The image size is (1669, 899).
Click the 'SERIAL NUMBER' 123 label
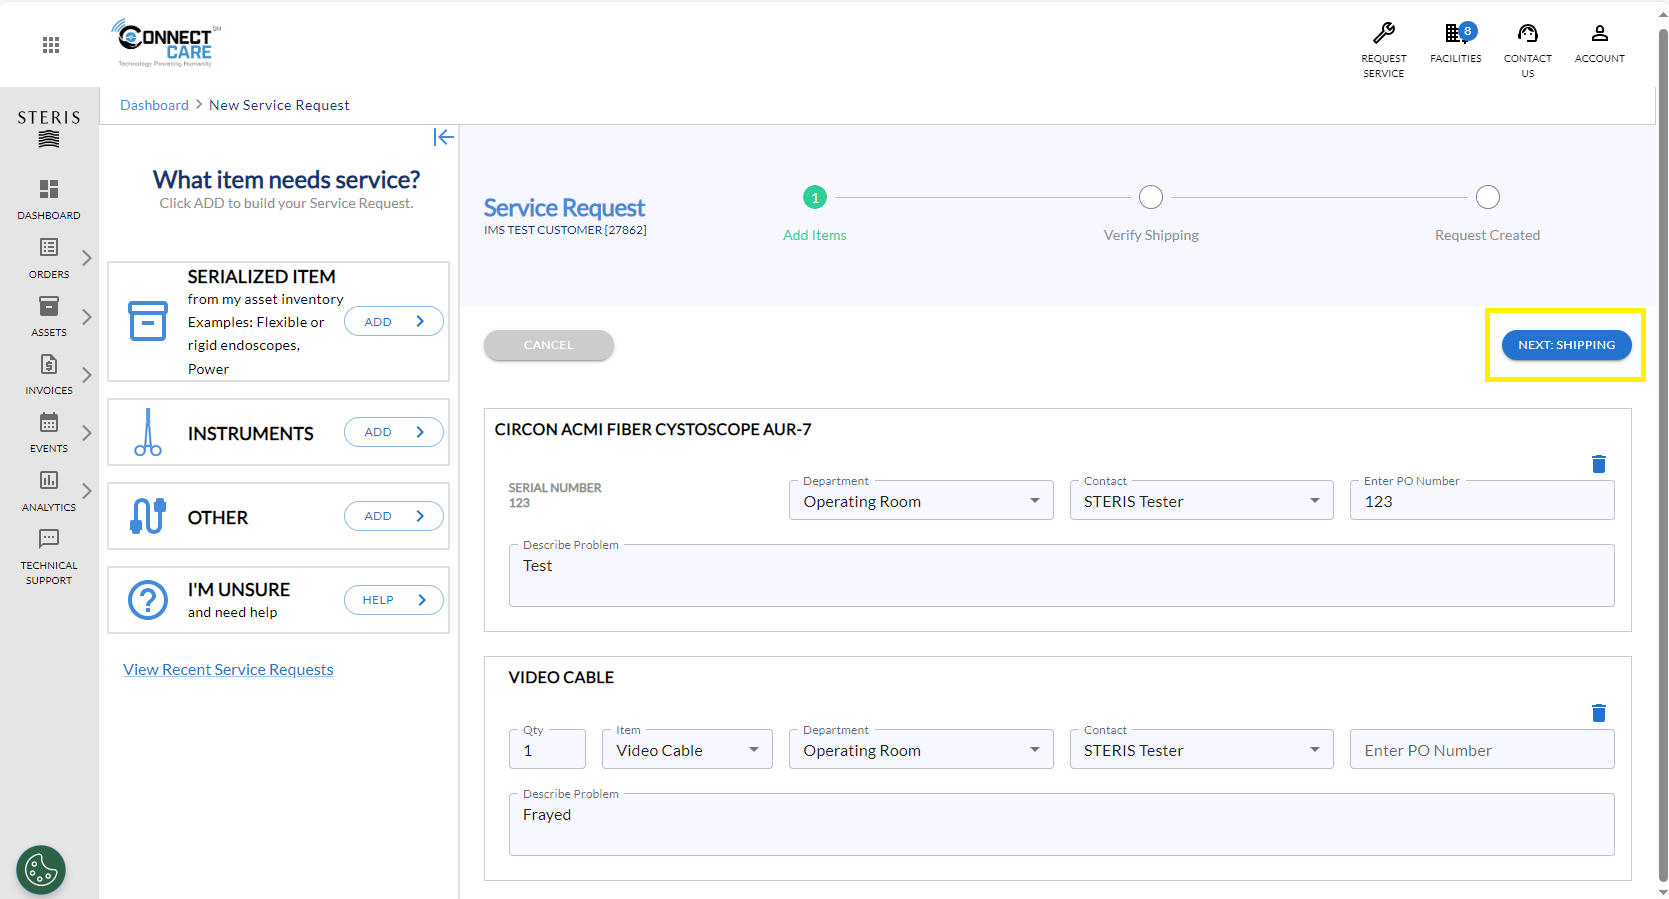[x=555, y=495]
